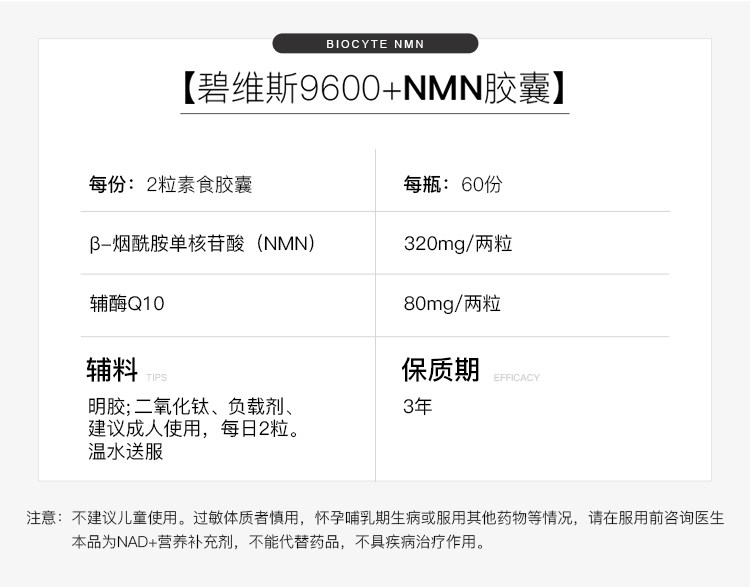Select the title 碧维斯9600+NMN胶囊
750x587 pixels.
tap(375, 88)
